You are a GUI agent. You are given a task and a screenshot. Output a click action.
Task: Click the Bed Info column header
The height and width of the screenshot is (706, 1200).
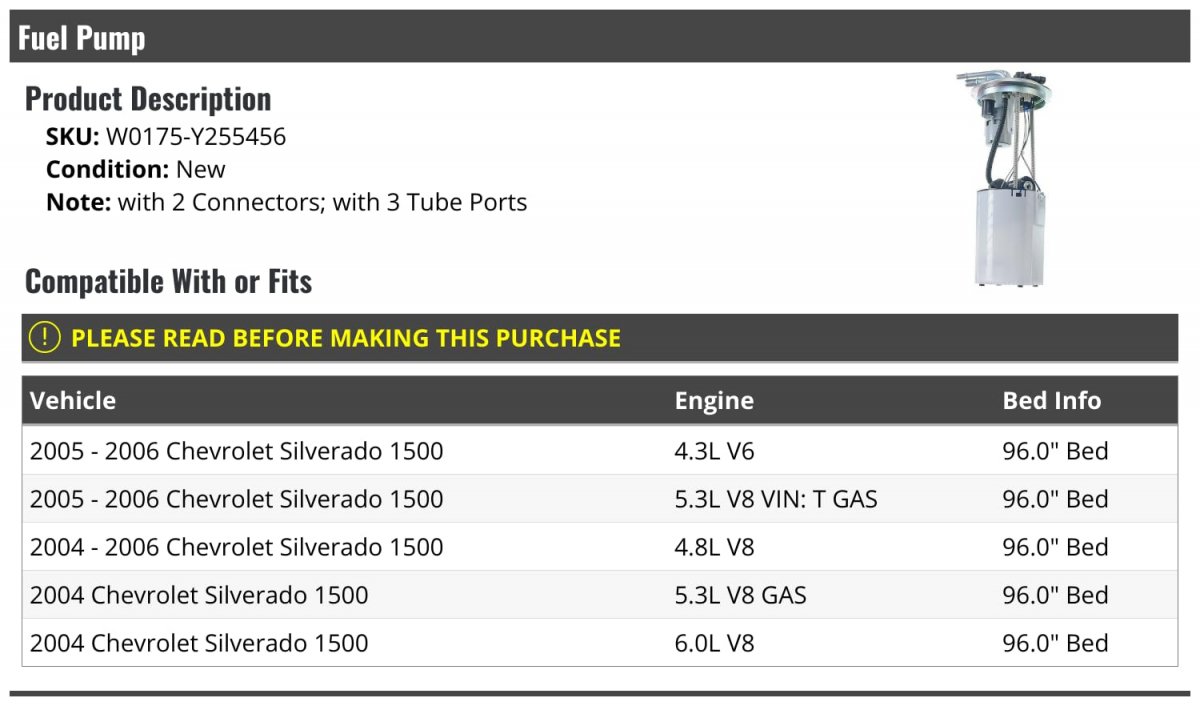[1051, 401]
